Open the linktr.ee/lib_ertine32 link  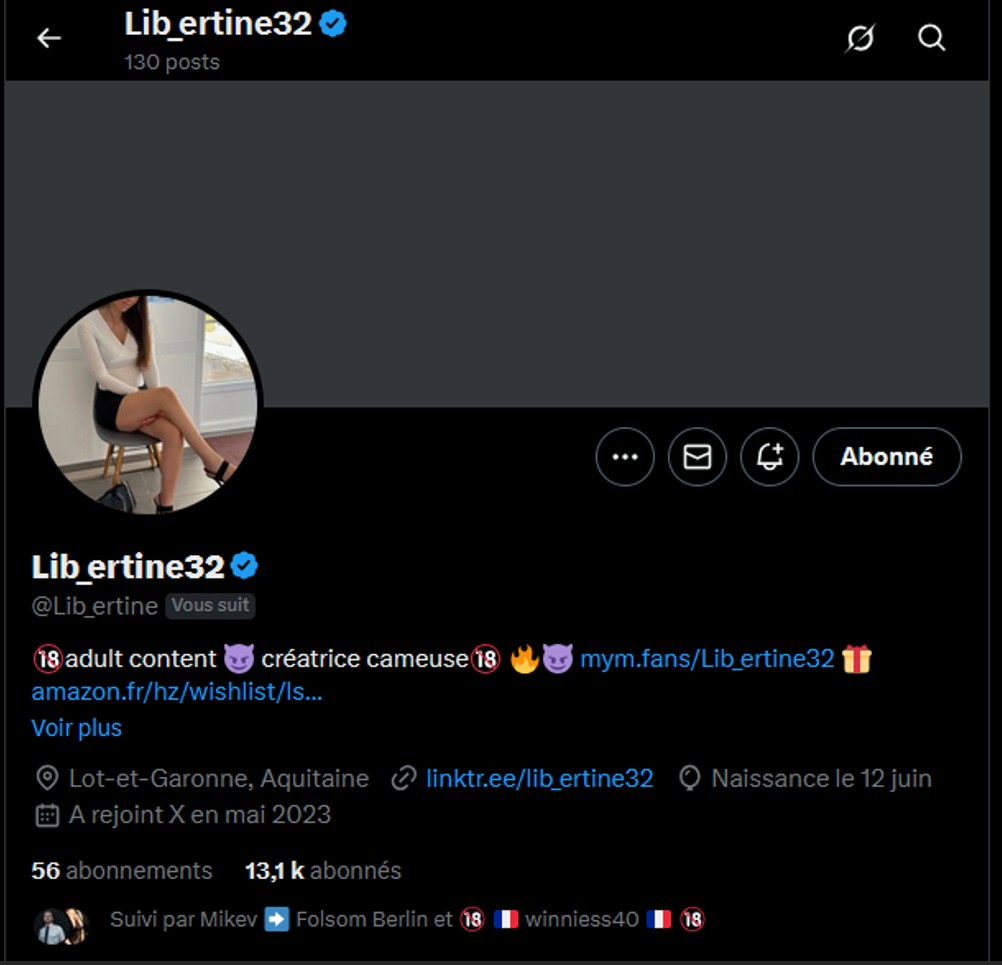tap(539, 778)
